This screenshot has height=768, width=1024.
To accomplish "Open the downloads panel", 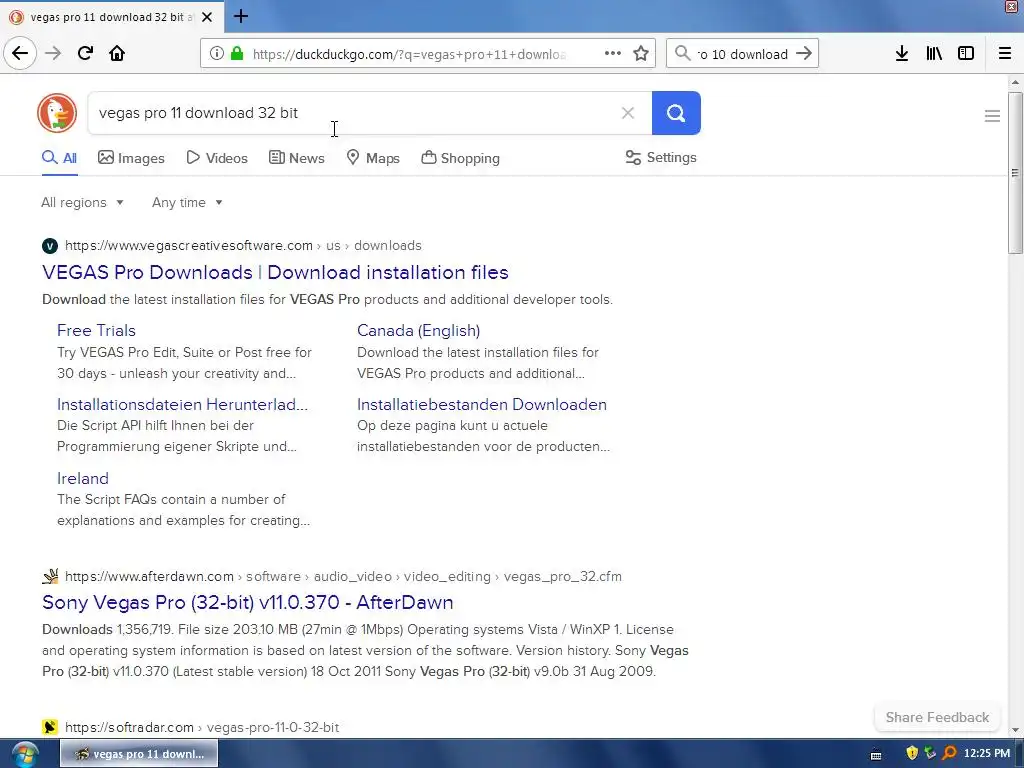I will 902,54.
